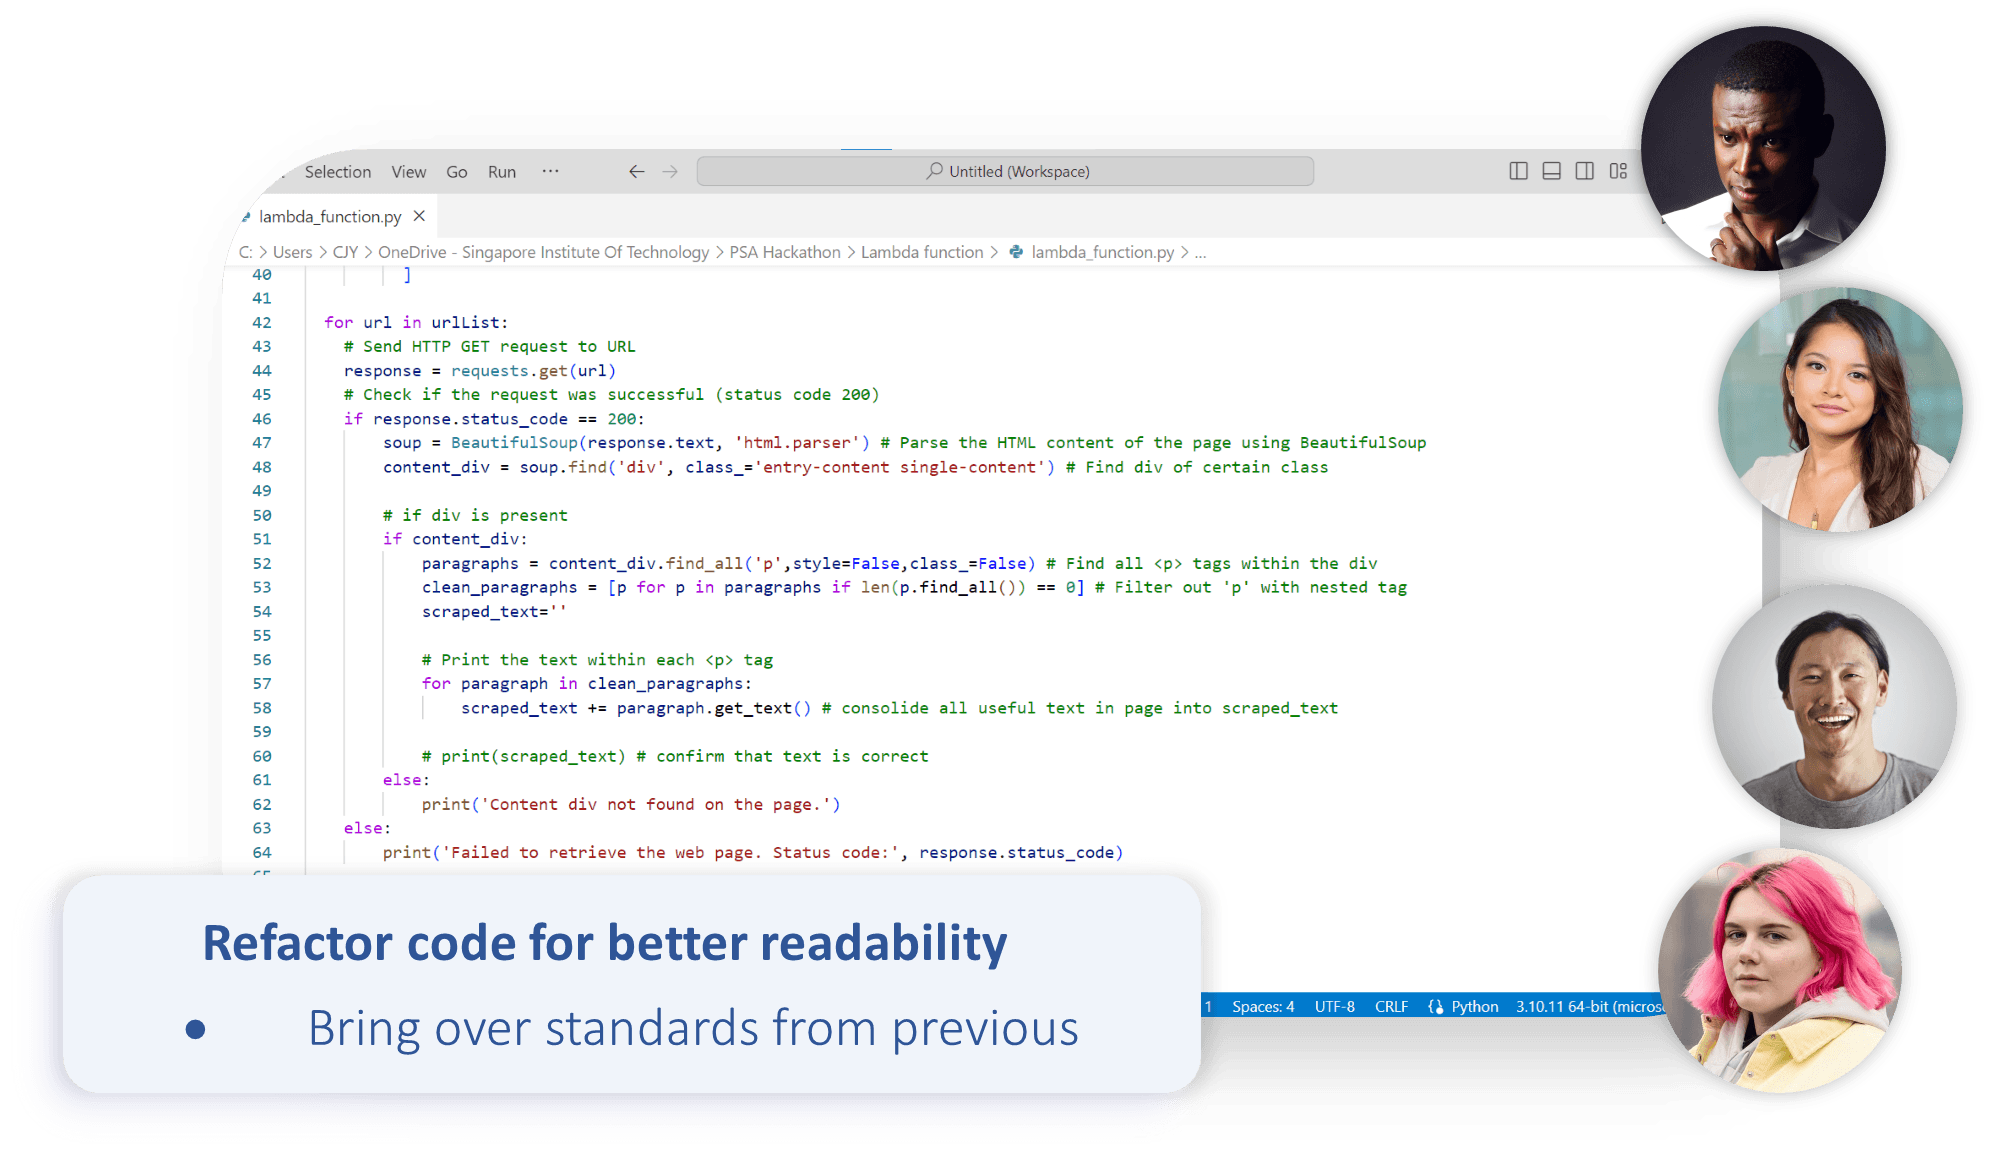
Task: Click UTF-8 encoding in status bar
Action: 1334,1006
